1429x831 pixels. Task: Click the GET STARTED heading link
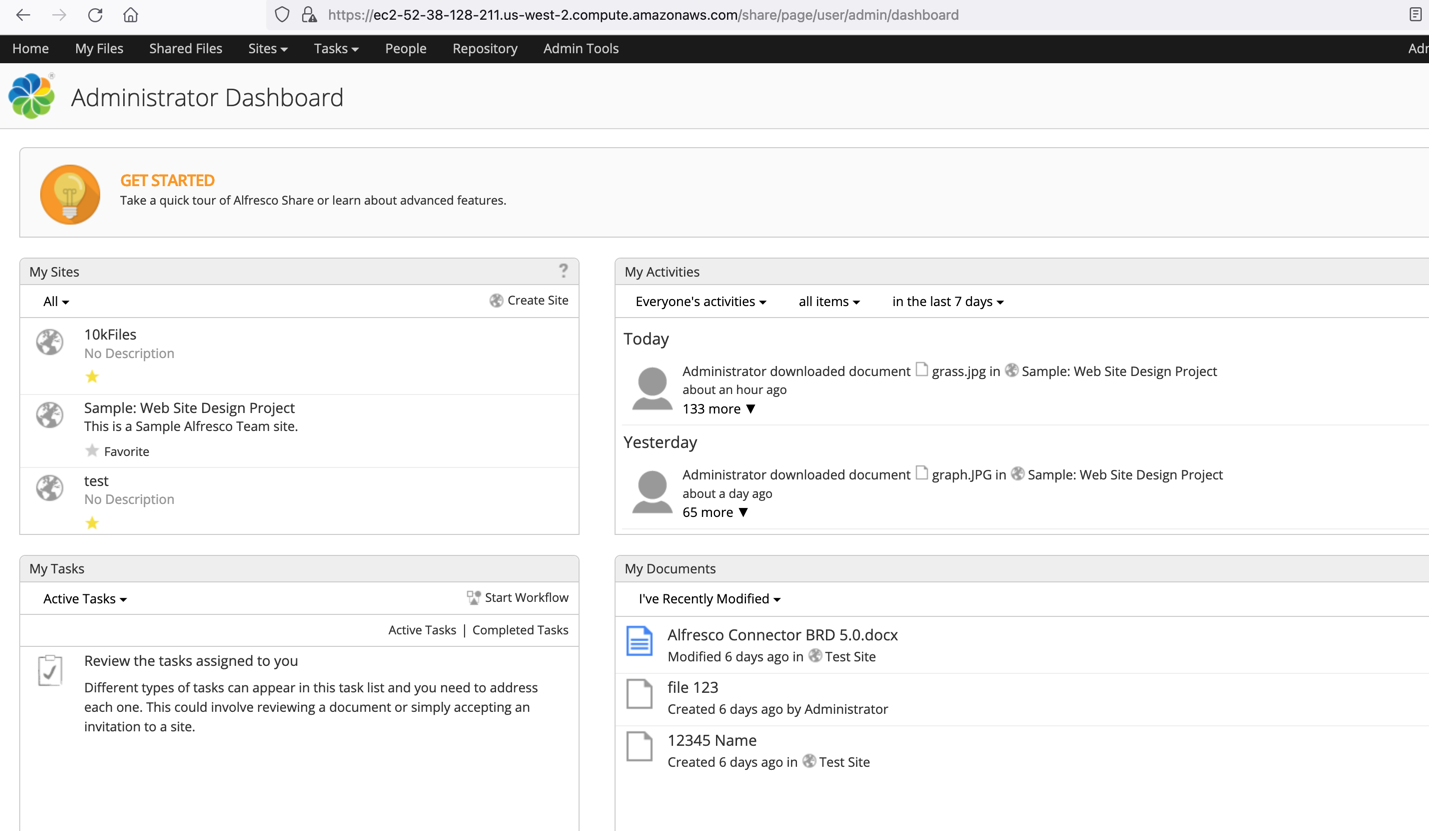(x=167, y=180)
